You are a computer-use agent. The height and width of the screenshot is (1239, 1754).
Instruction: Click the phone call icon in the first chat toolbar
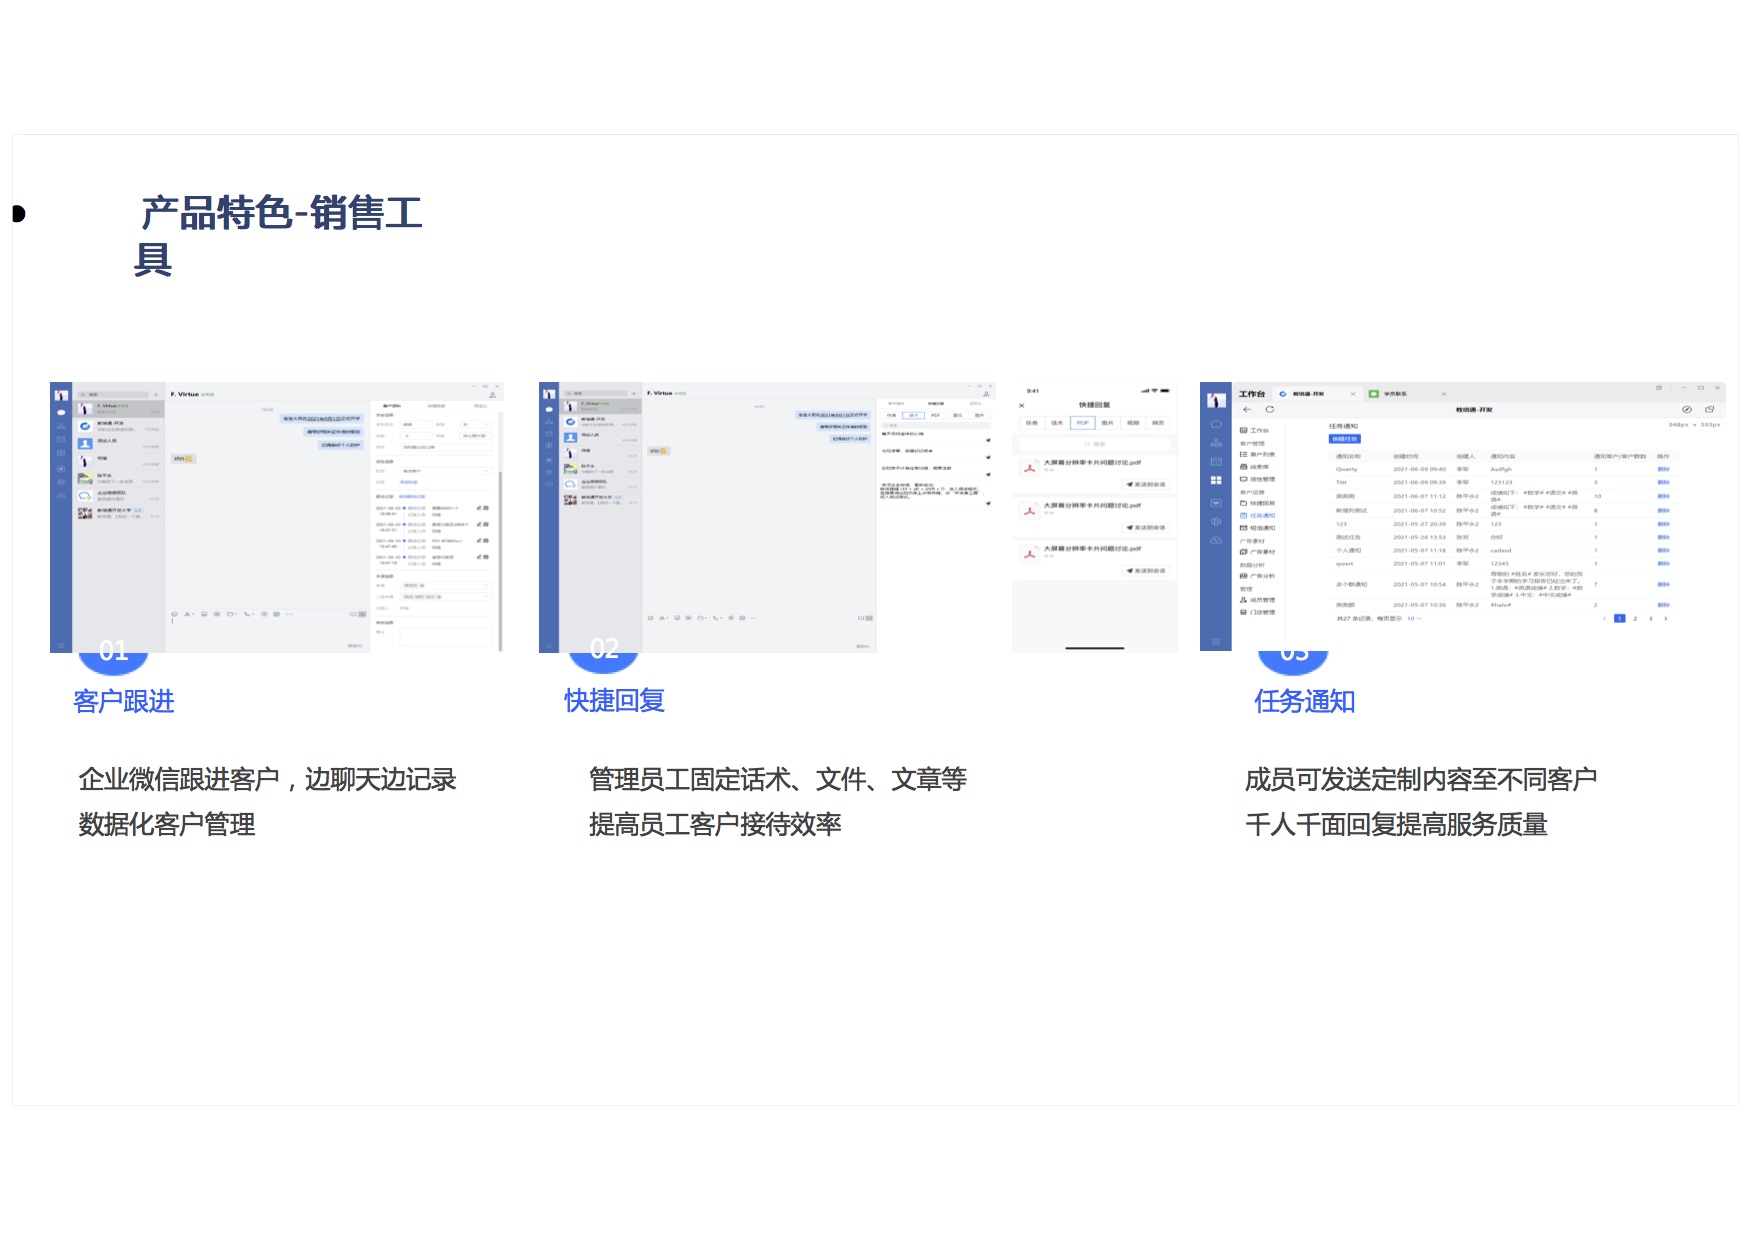pyautogui.click(x=247, y=614)
